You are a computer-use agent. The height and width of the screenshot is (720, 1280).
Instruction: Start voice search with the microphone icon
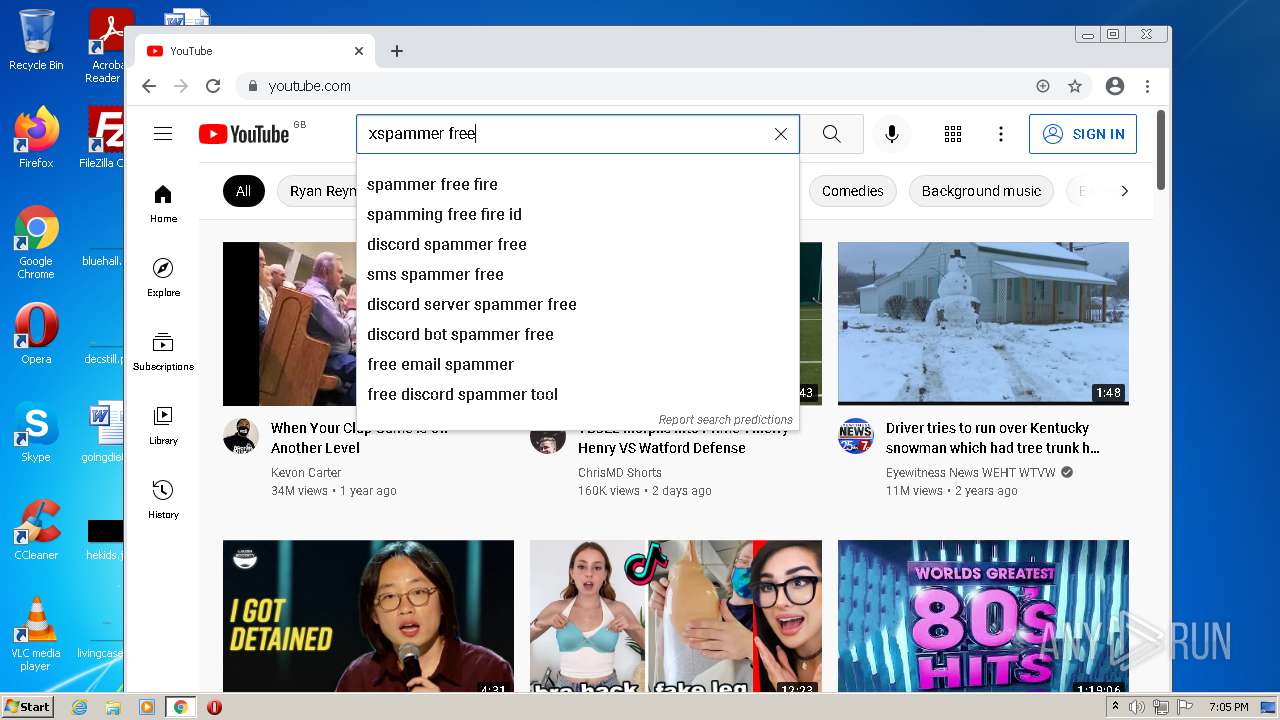tap(892, 134)
